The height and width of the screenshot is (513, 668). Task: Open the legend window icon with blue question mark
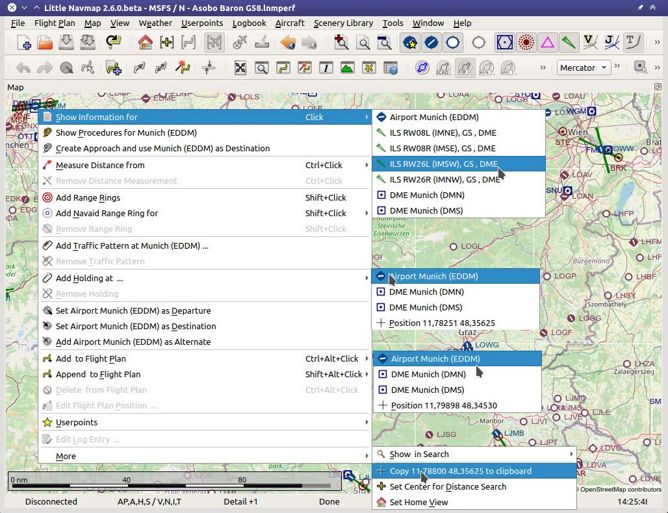coord(391,68)
